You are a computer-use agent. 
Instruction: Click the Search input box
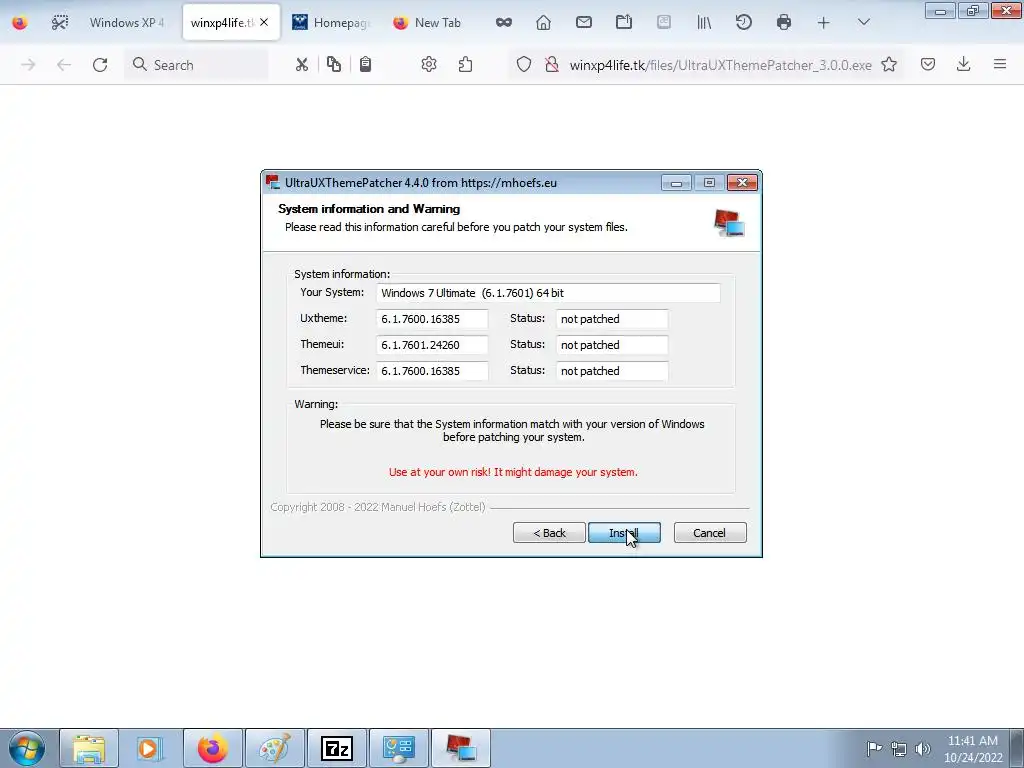(196, 65)
